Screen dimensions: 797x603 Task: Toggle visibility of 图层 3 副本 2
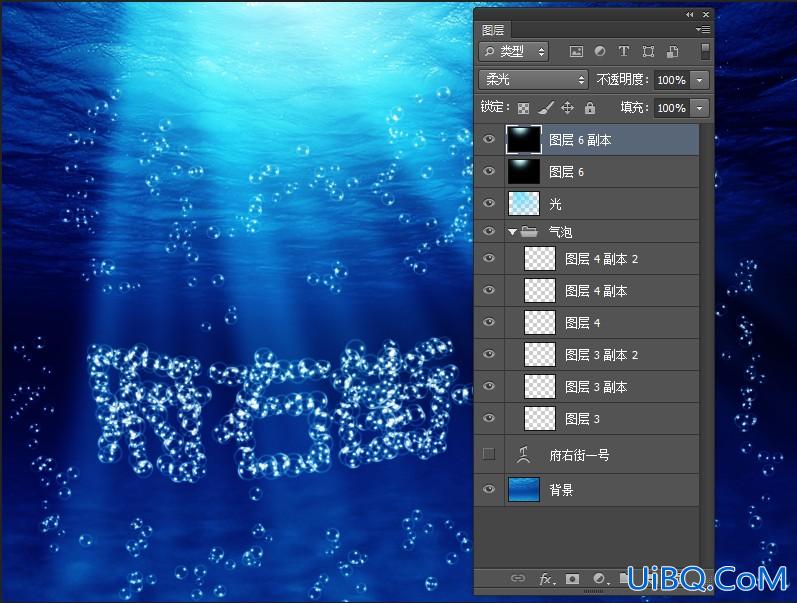[x=489, y=354]
